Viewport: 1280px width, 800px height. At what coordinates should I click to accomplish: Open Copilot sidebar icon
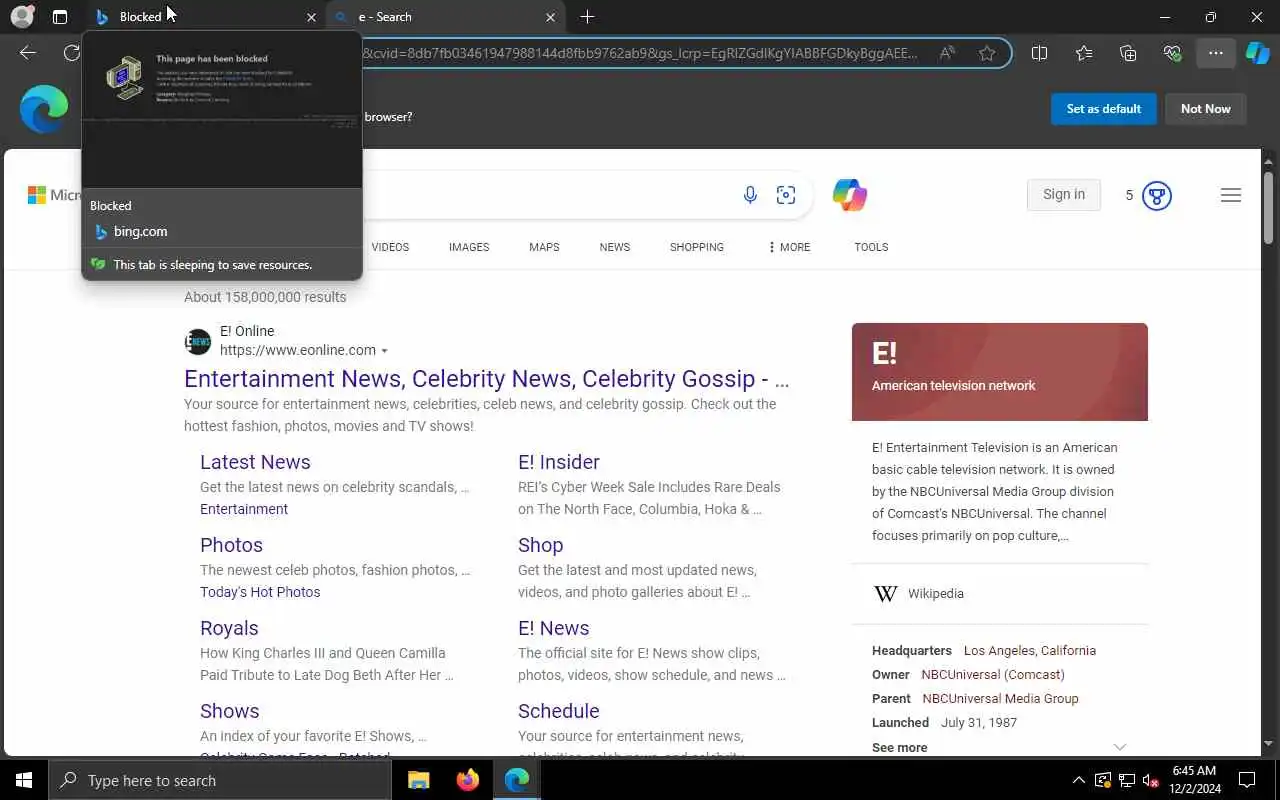tap(1257, 53)
